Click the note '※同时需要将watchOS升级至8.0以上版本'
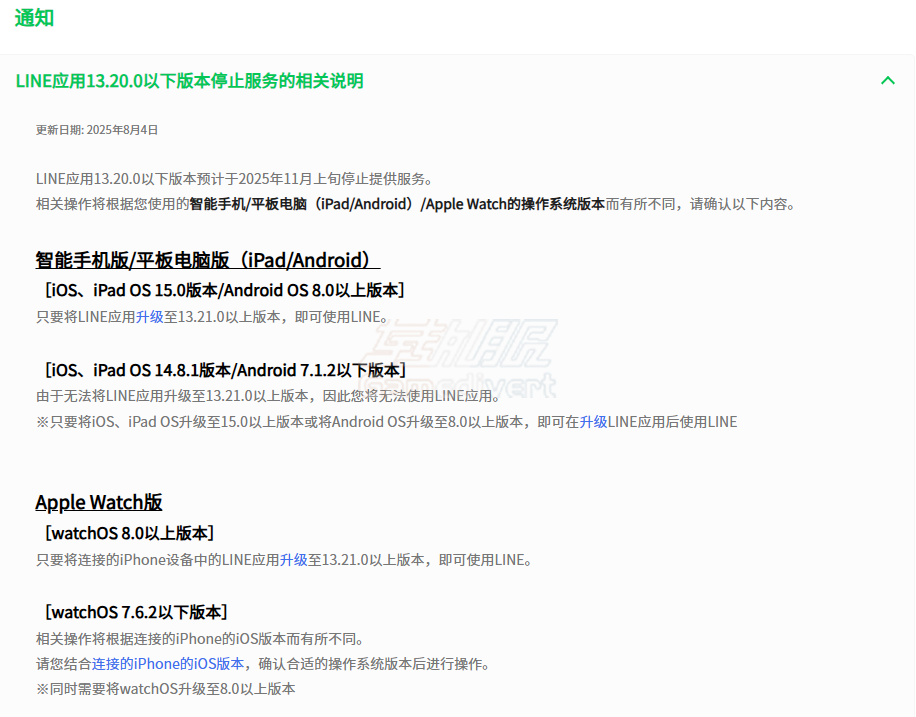 point(165,689)
